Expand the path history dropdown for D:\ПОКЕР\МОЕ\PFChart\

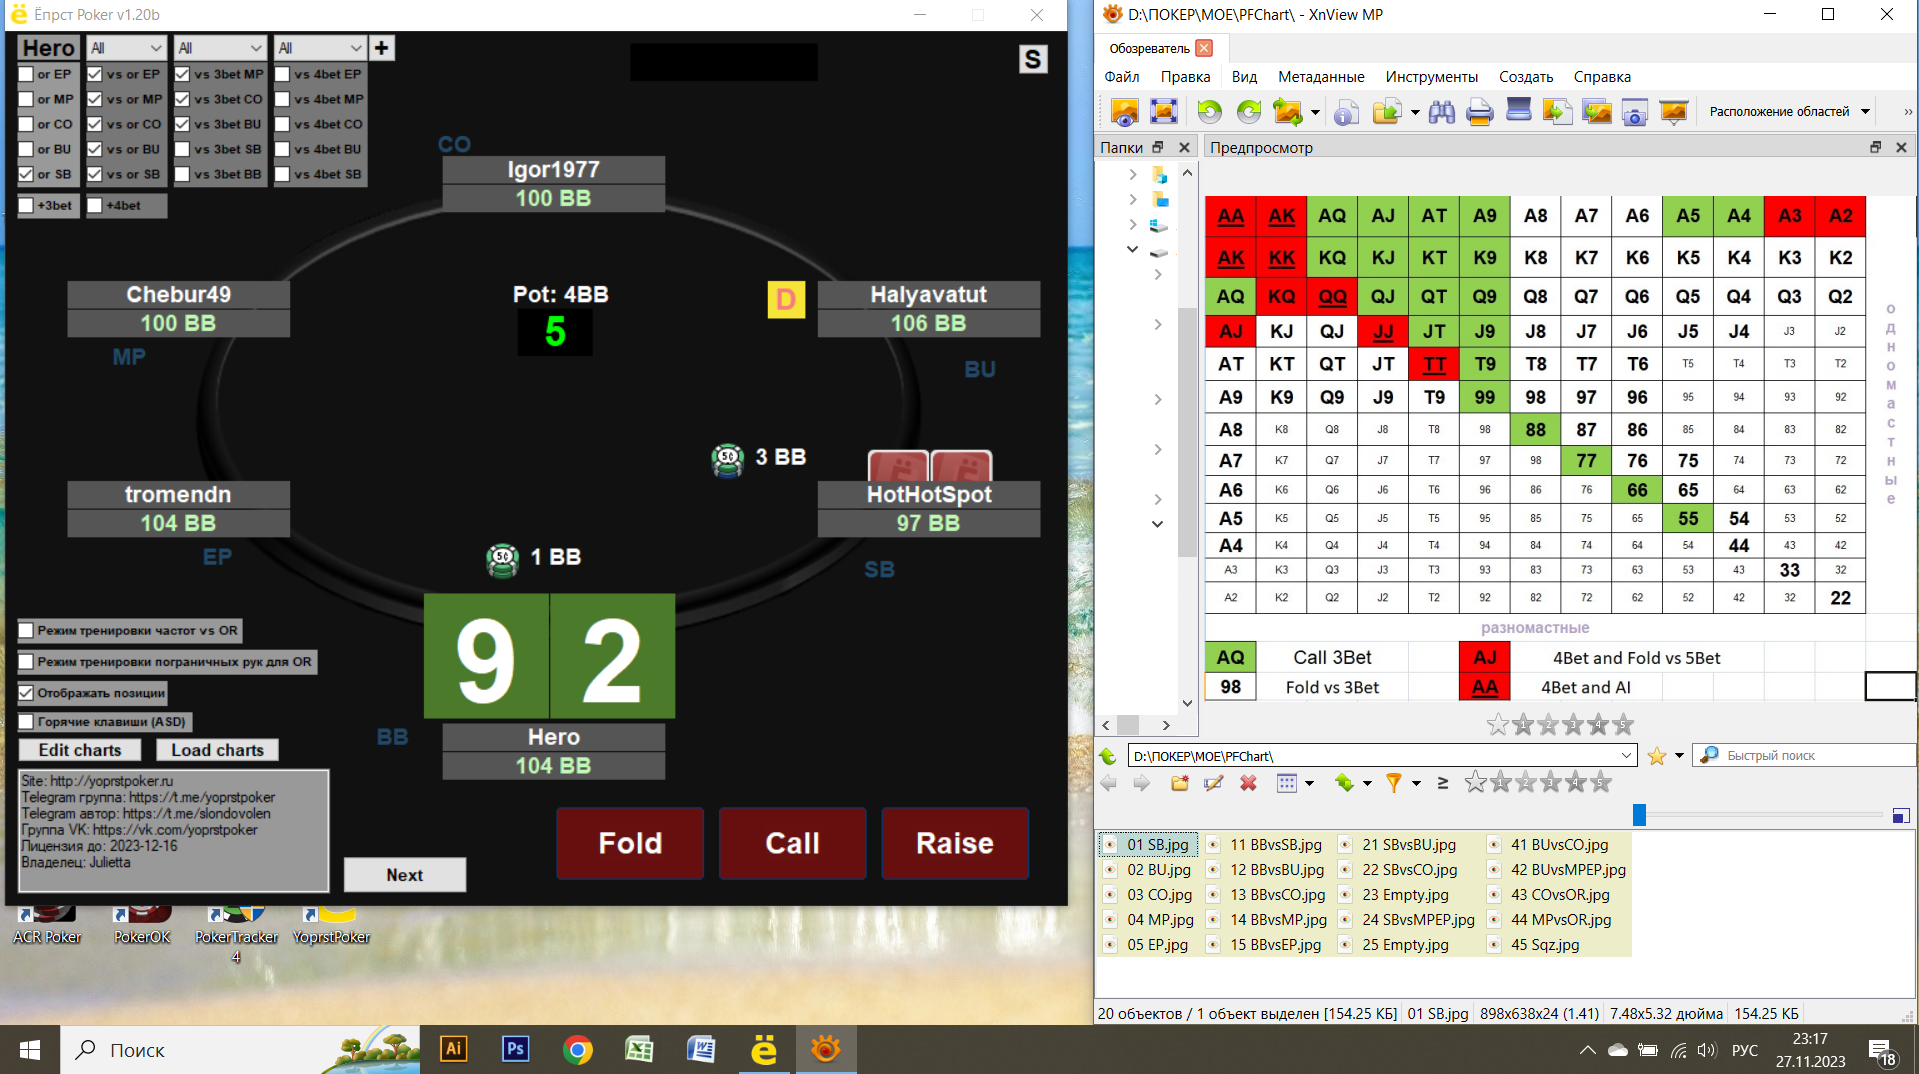coord(1626,756)
